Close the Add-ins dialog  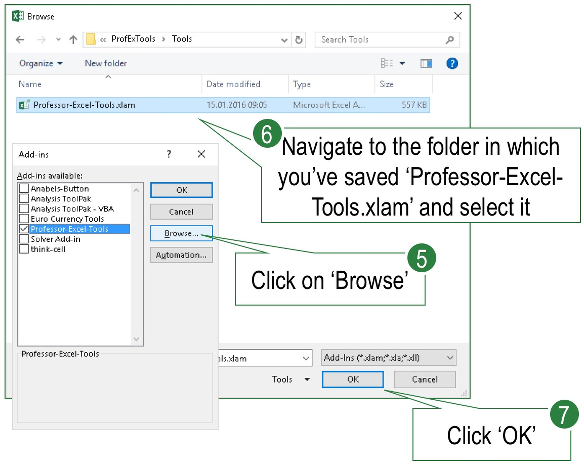tap(201, 154)
